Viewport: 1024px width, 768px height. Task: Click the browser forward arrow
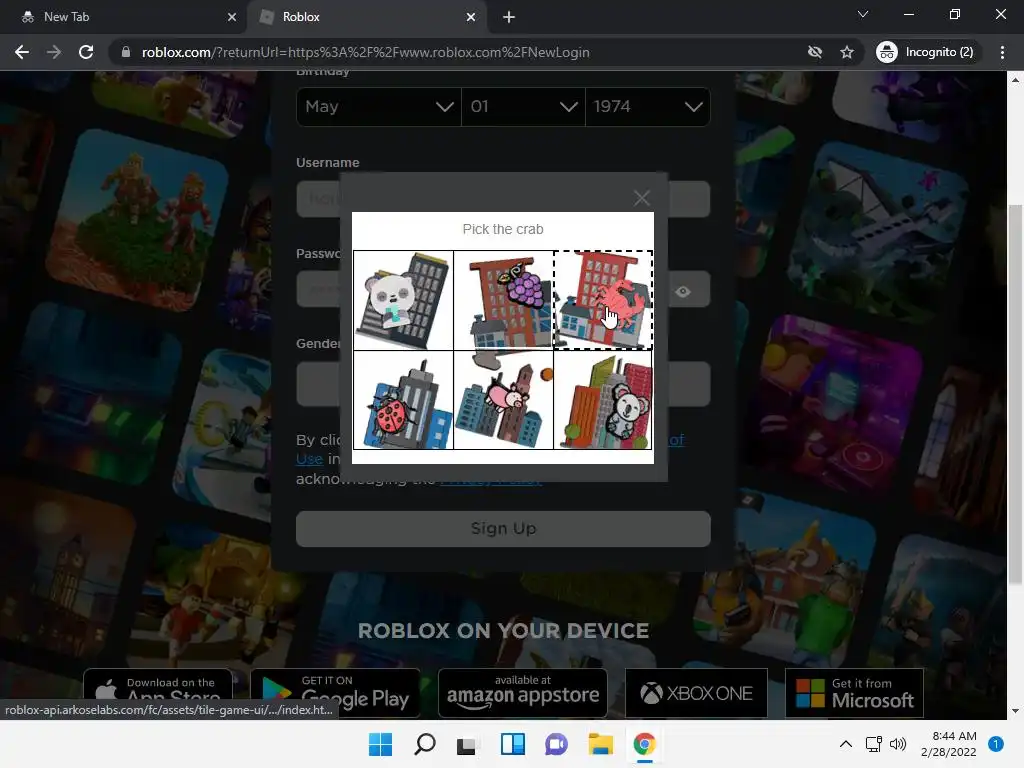pos(54,52)
